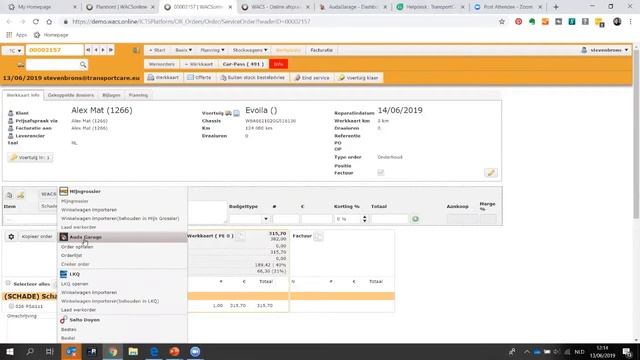Click the copy icon above Item
The image size is (640, 360).
pyautogui.click(x=9, y=195)
